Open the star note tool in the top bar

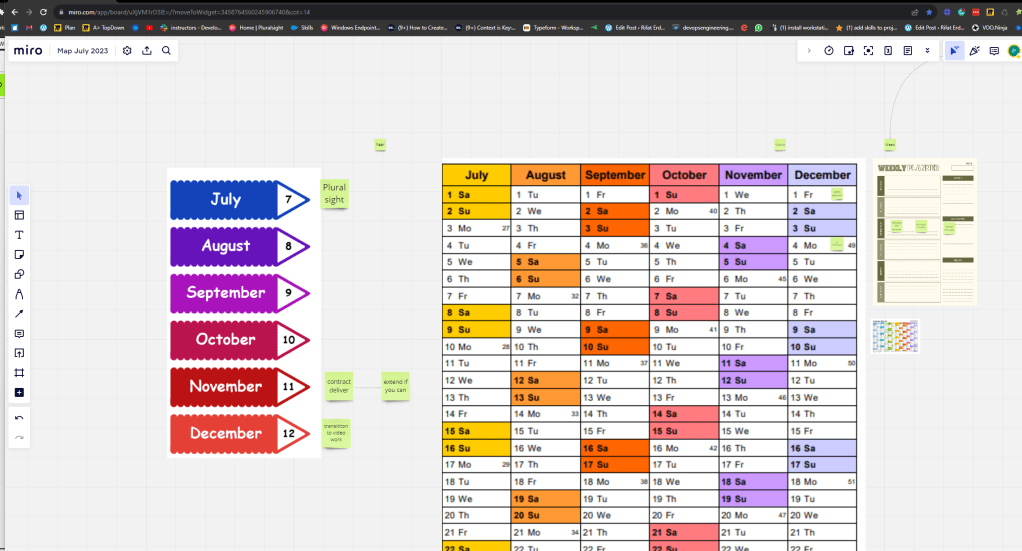(x=849, y=50)
